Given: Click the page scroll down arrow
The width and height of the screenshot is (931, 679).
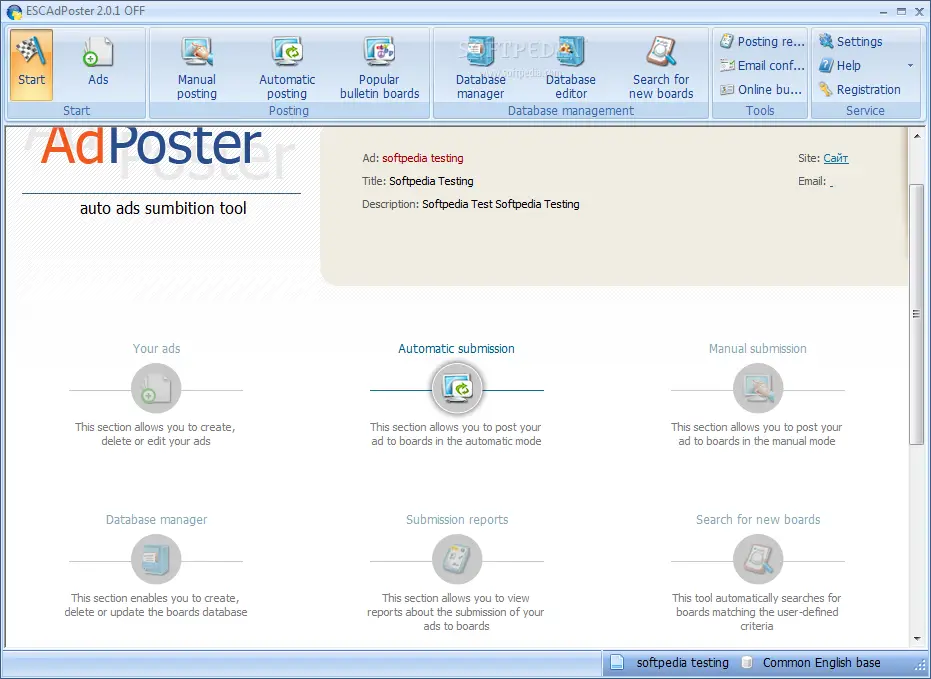Looking at the screenshot, I should (917, 639).
